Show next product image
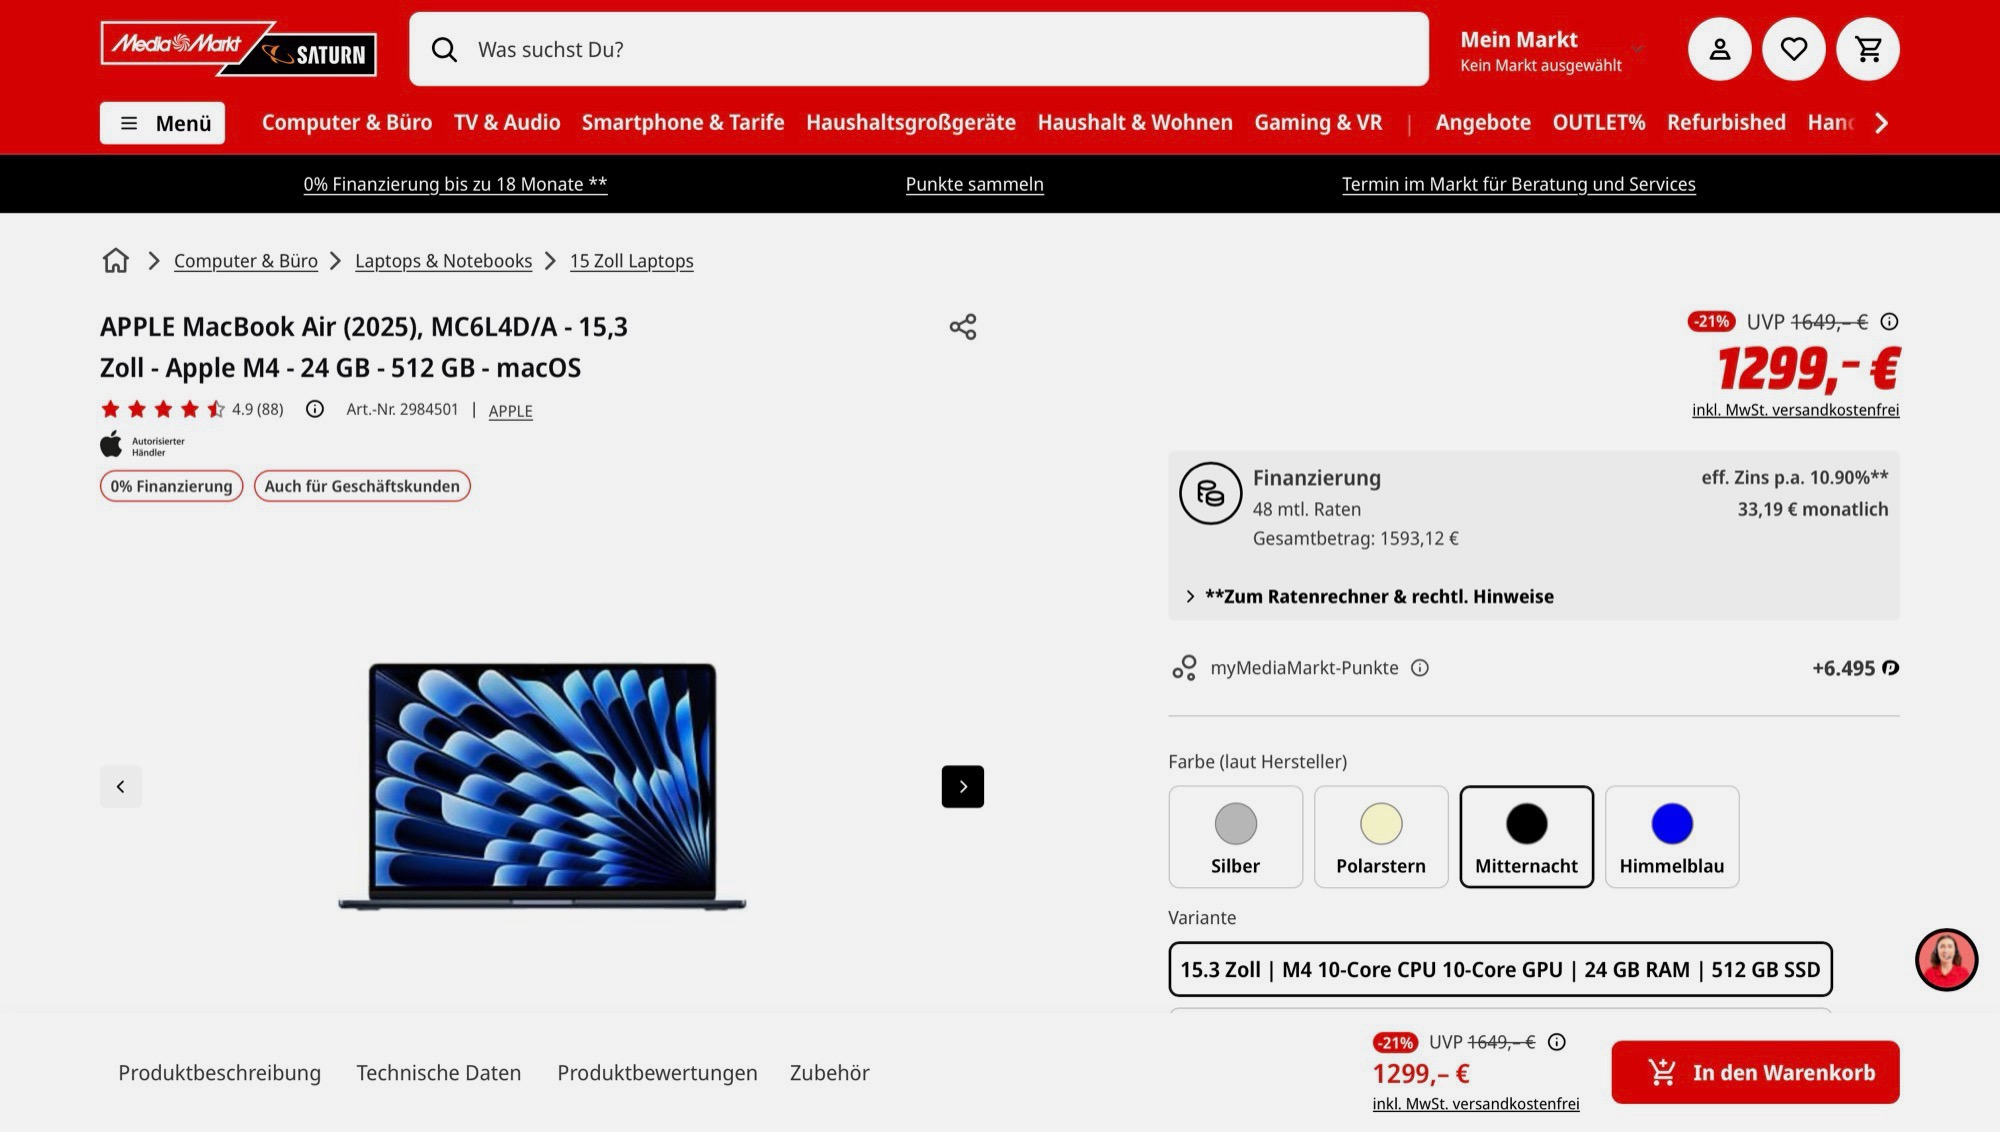This screenshot has width=2000, height=1132. [x=962, y=787]
